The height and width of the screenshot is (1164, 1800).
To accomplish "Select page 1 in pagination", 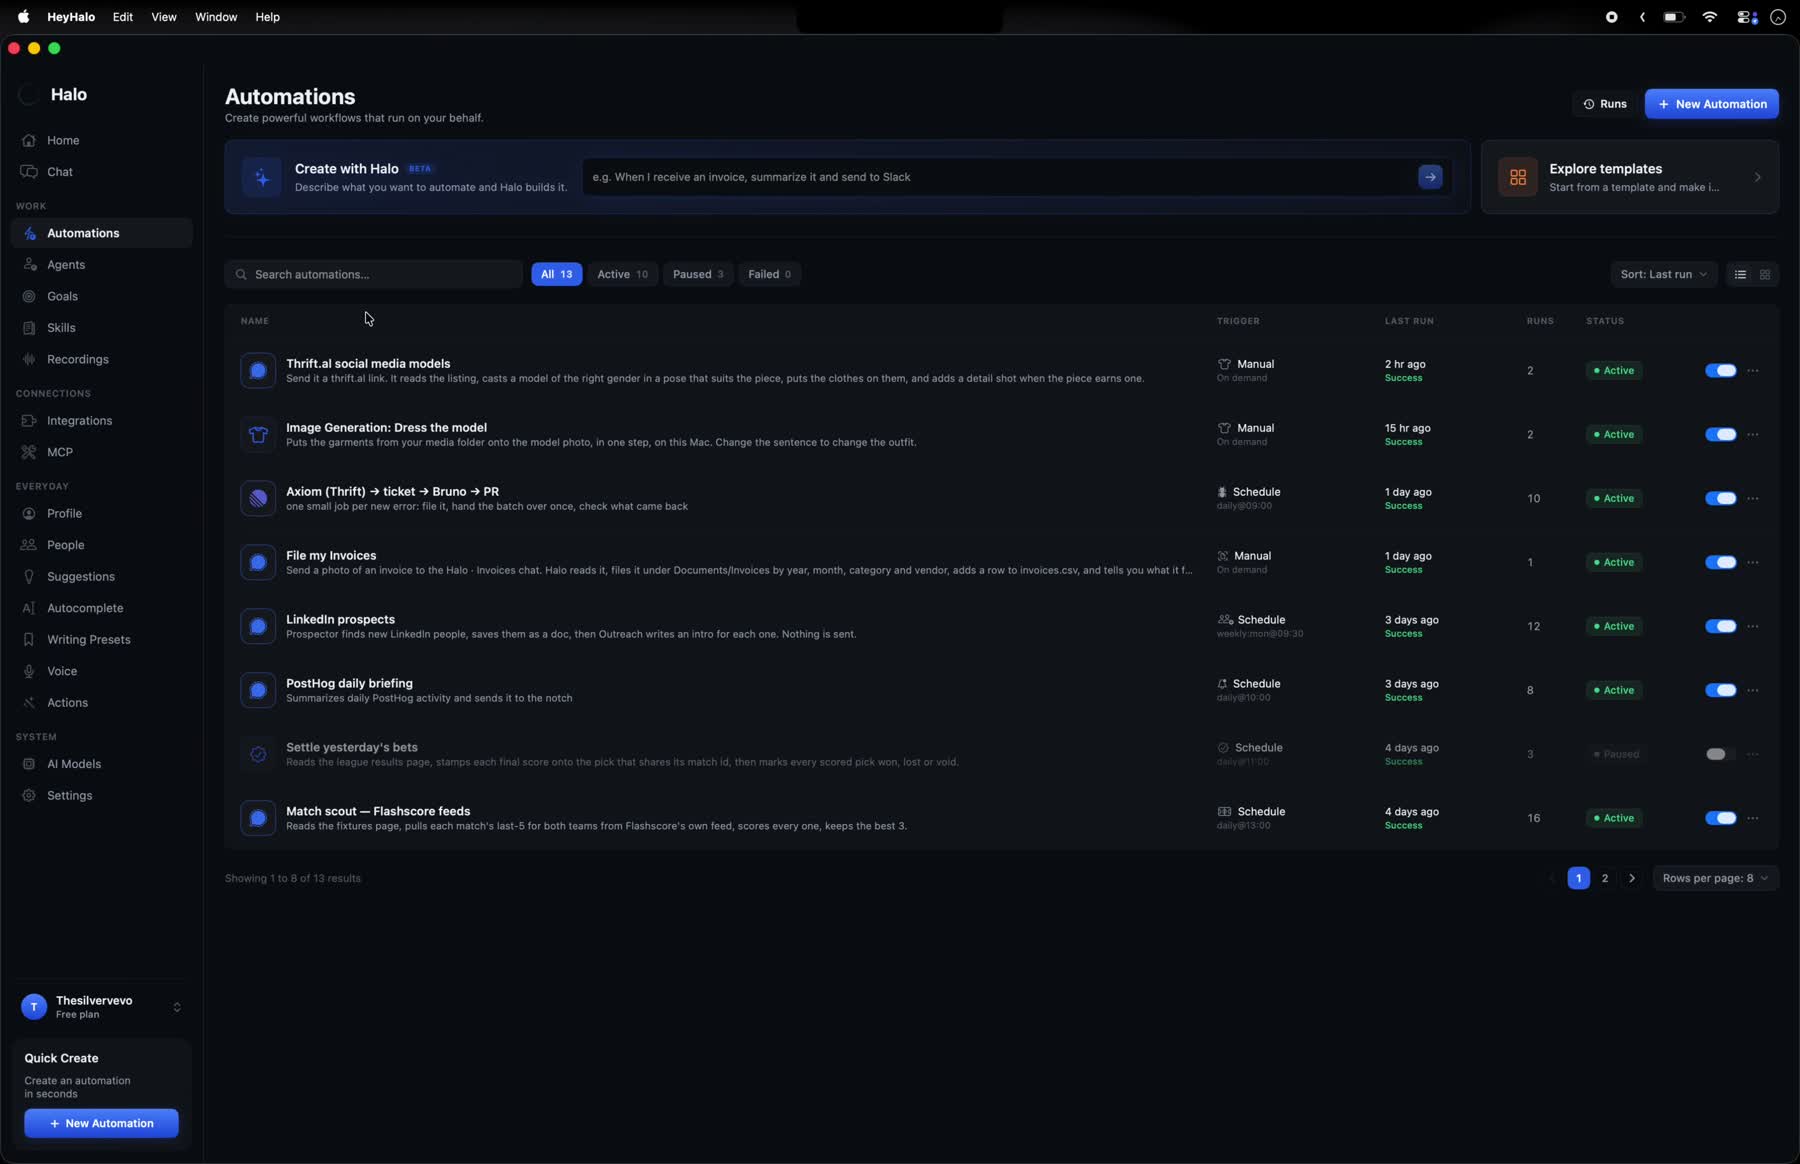I will 1578,878.
